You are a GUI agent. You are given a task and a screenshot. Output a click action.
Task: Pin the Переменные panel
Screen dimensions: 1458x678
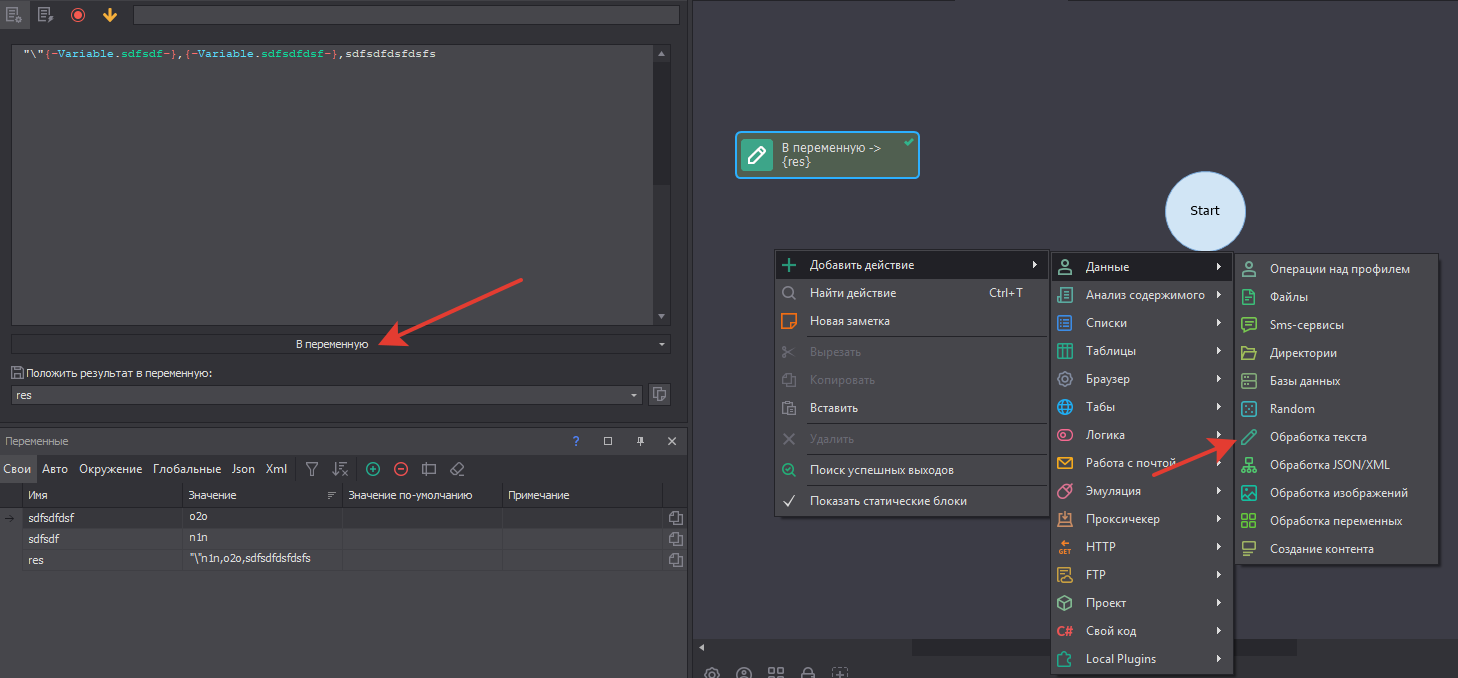pos(640,441)
